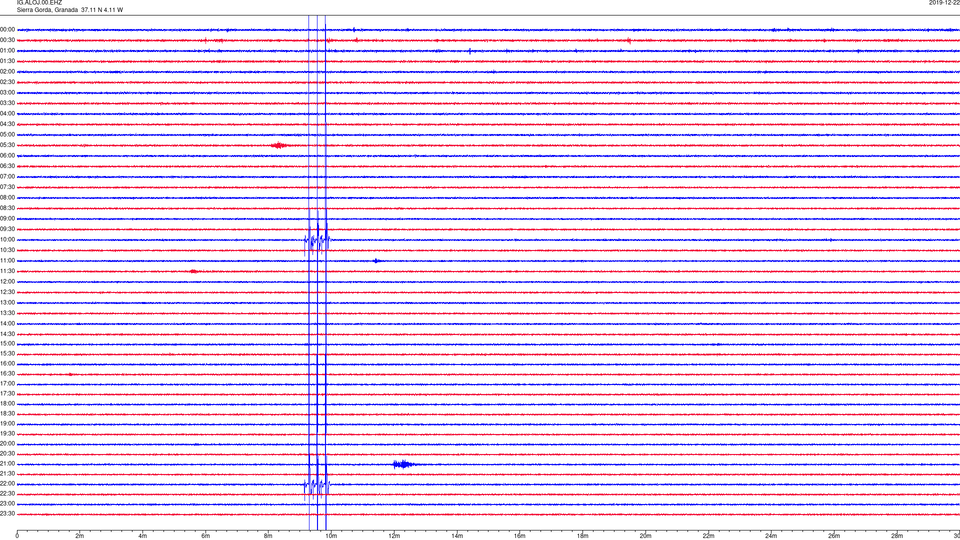Click the 24m tick label on time axis
Image resolution: width=960 pixels, height=540 pixels.
point(771,536)
